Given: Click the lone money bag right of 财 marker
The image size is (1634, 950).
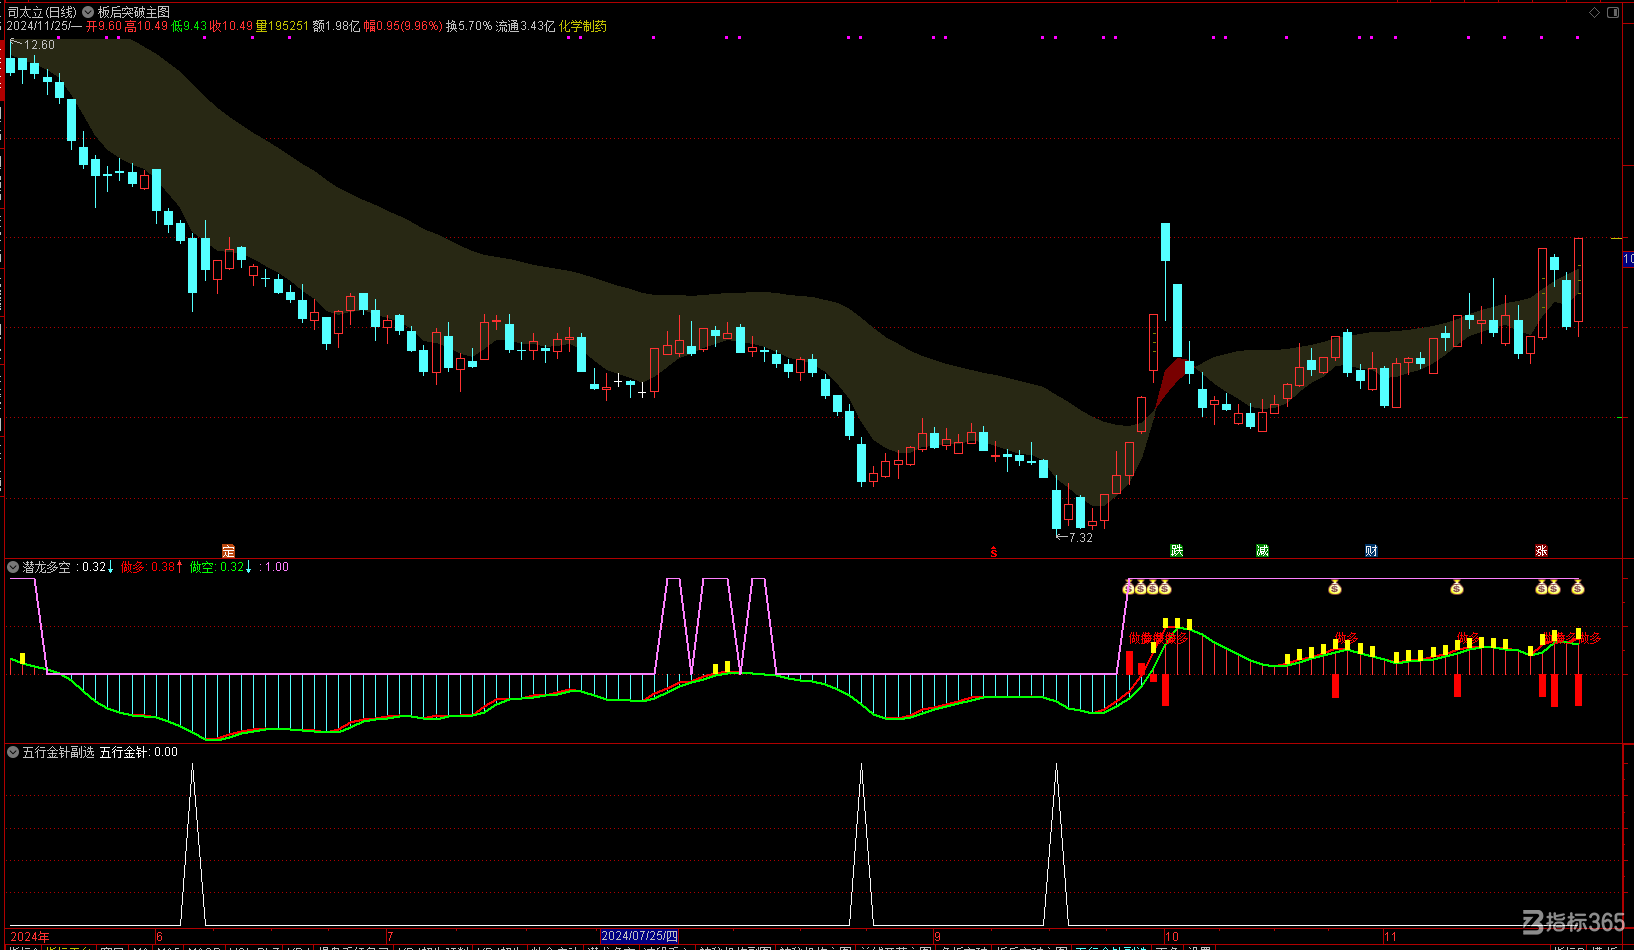Looking at the screenshot, I should pos(1457,587).
